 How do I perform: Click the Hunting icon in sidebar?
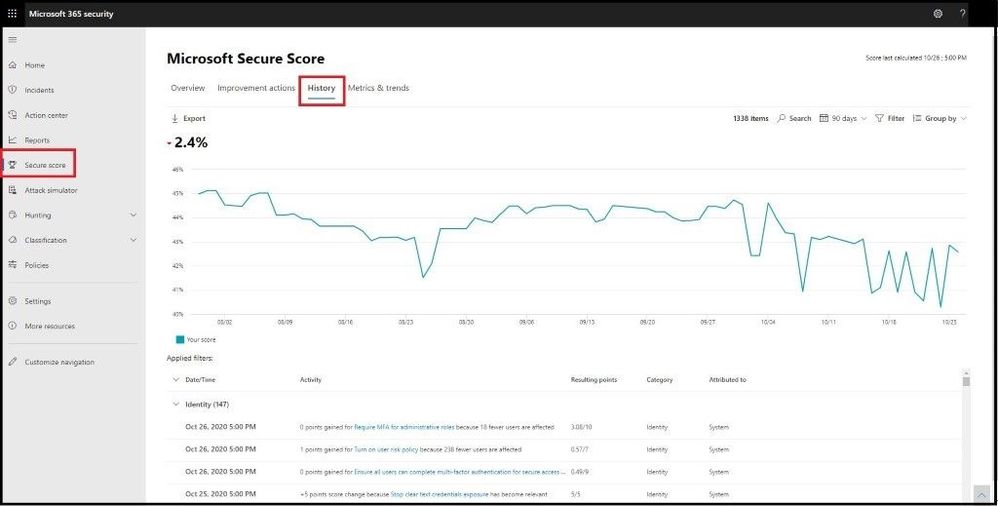pos(13,215)
